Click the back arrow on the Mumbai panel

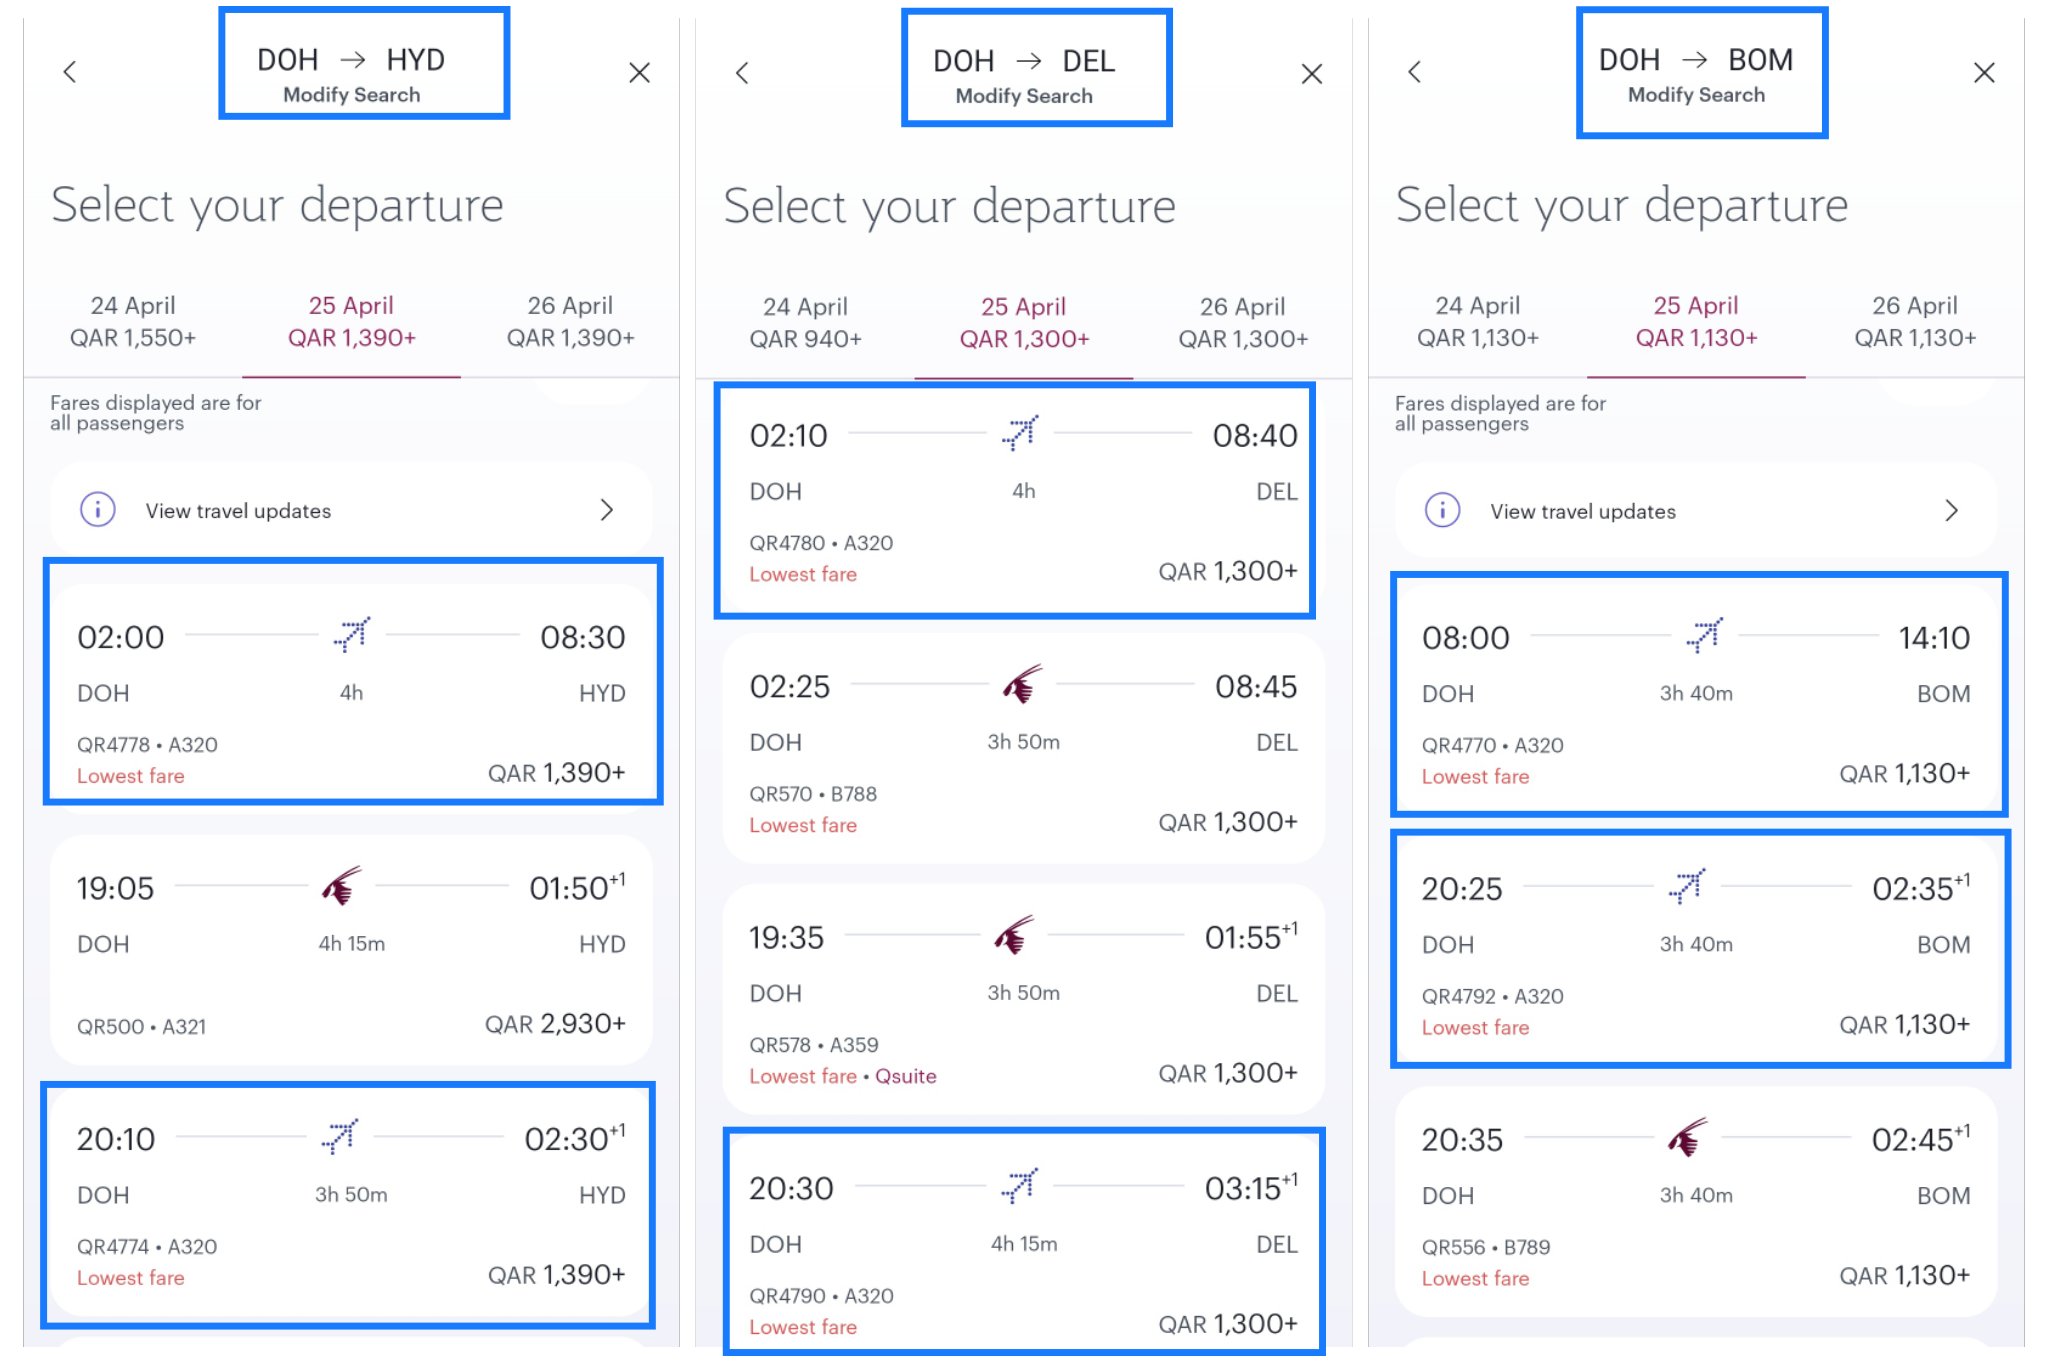1415,72
